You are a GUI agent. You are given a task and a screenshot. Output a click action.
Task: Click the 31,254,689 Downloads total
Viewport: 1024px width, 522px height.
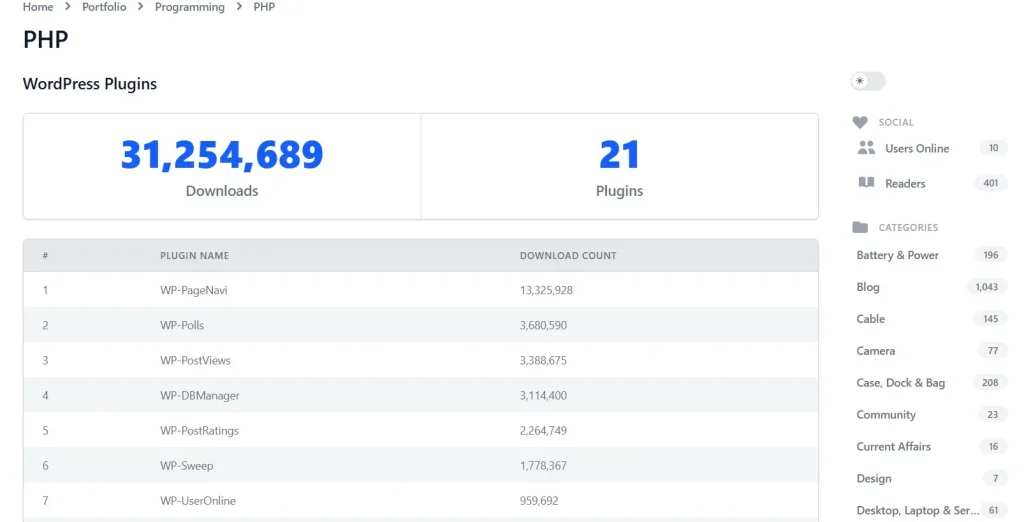point(222,155)
